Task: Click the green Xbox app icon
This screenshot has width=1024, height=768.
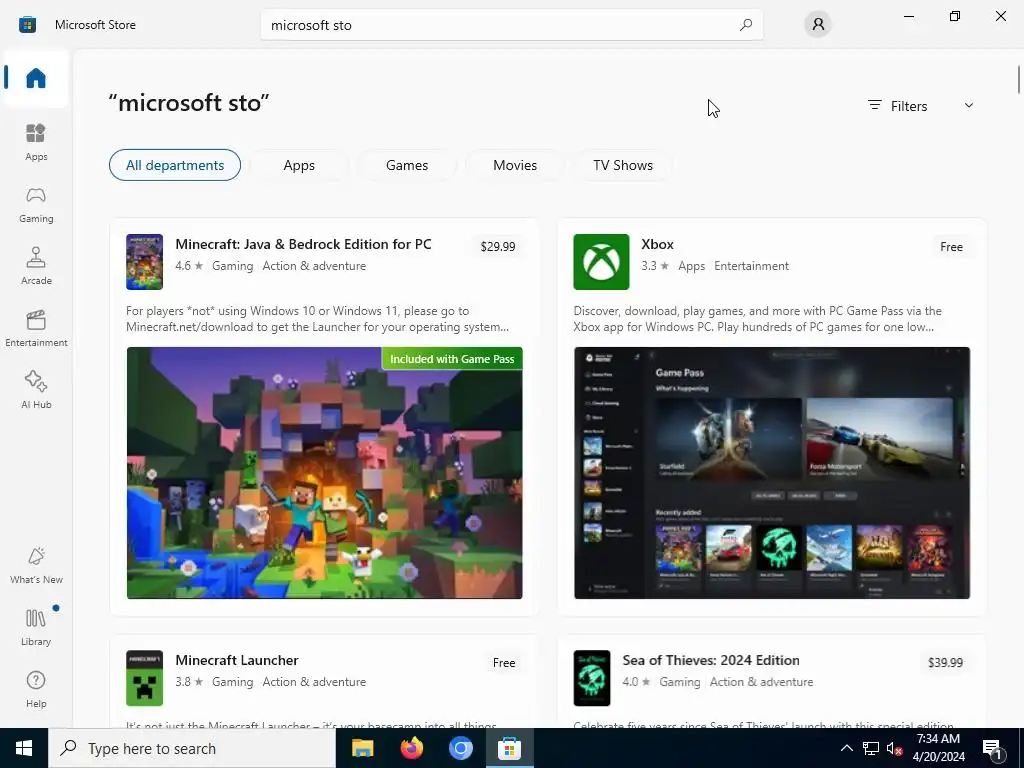Action: tap(601, 261)
